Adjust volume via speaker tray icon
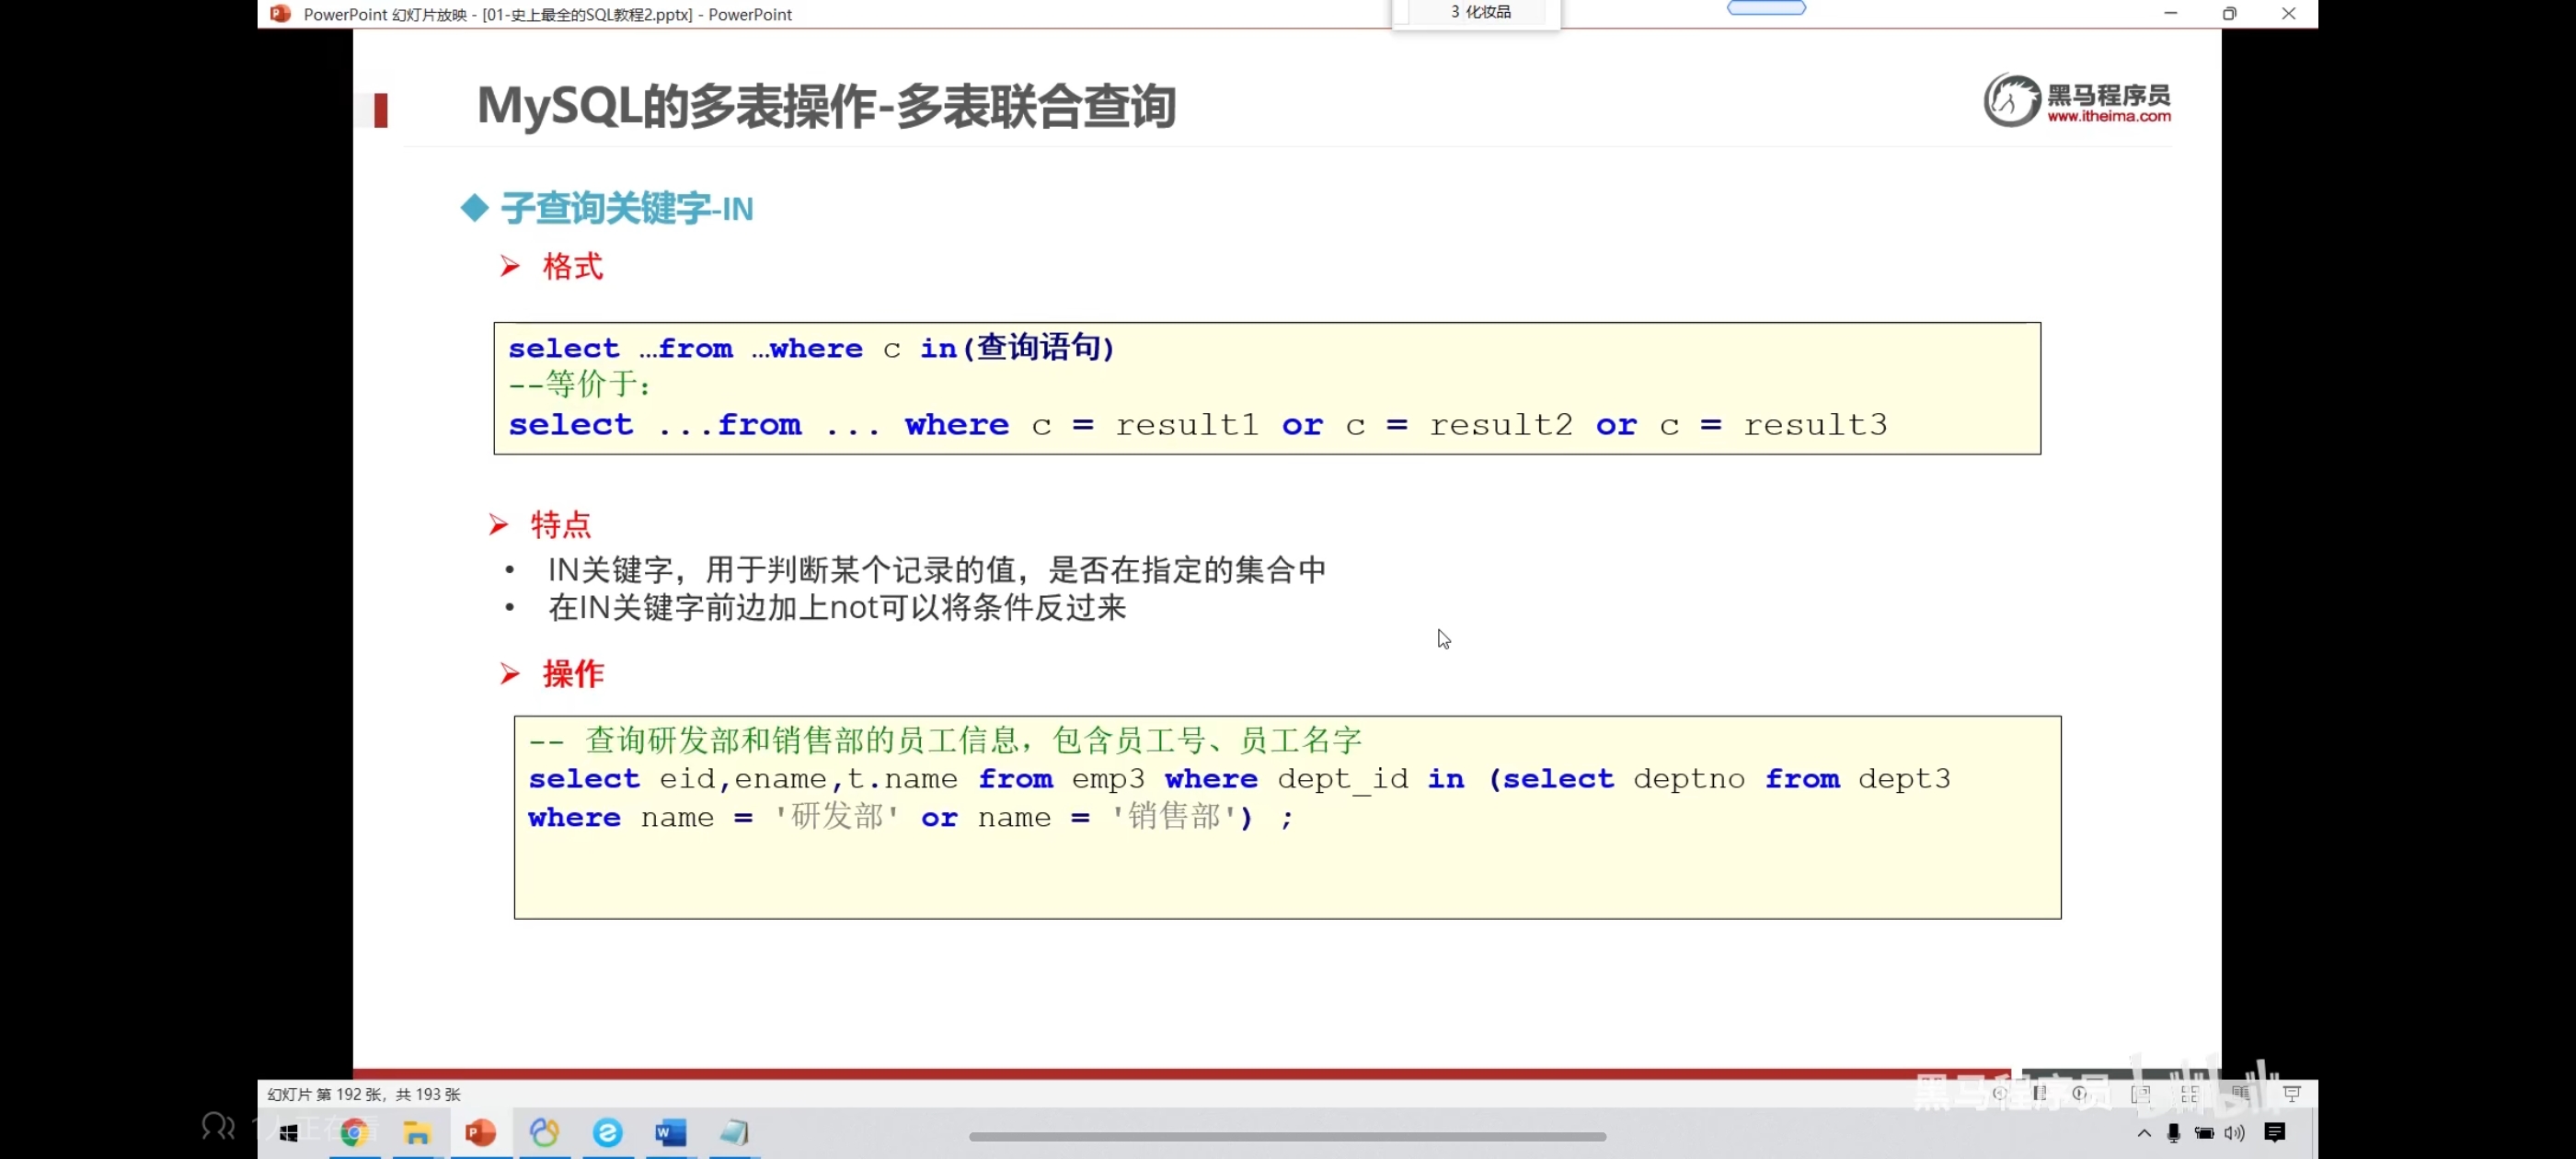 2234,1132
